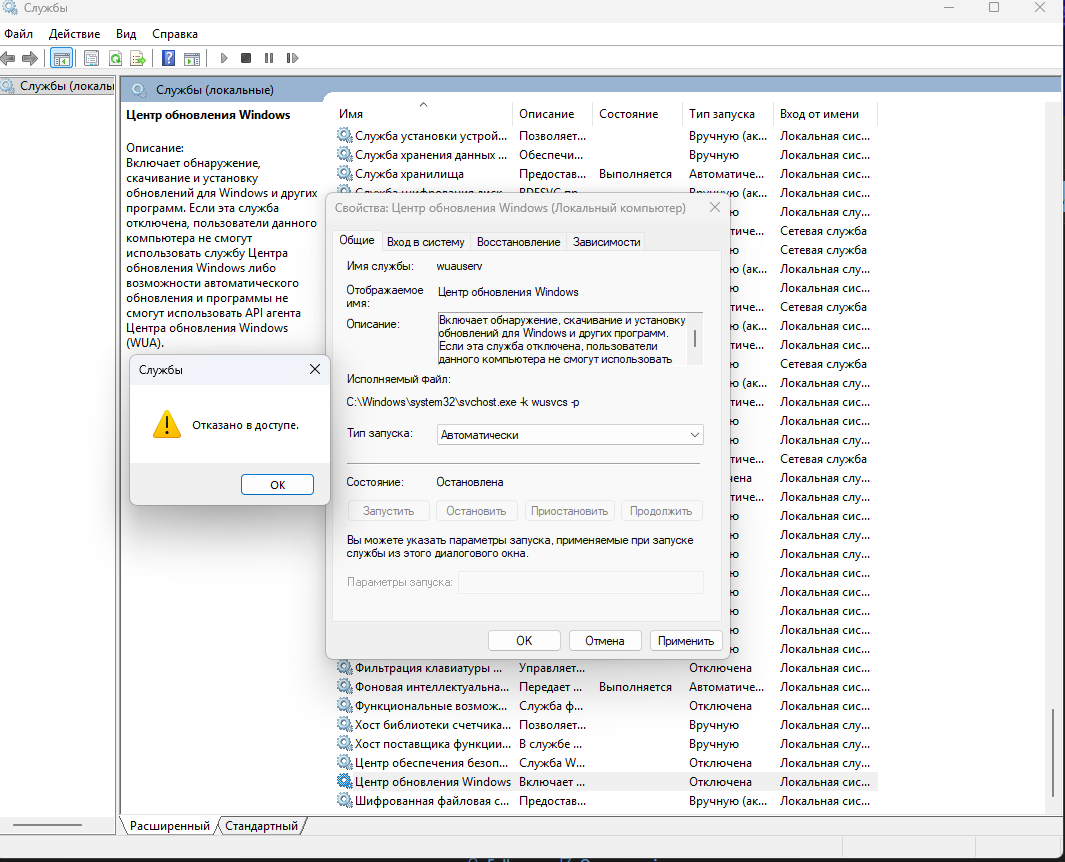Switch to the Вход в систему tab
The width and height of the screenshot is (1065, 862).
pos(425,242)
